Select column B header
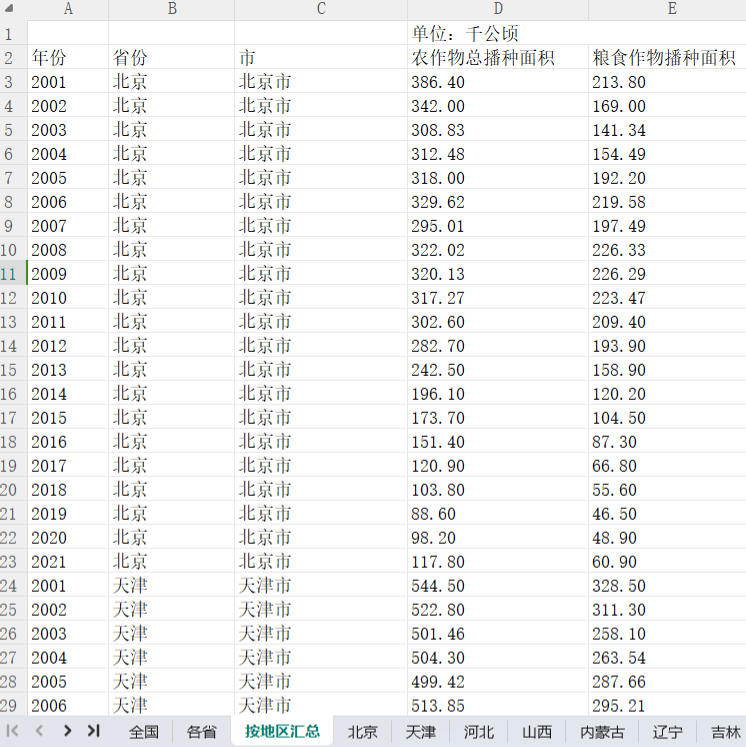 [171, 9]
